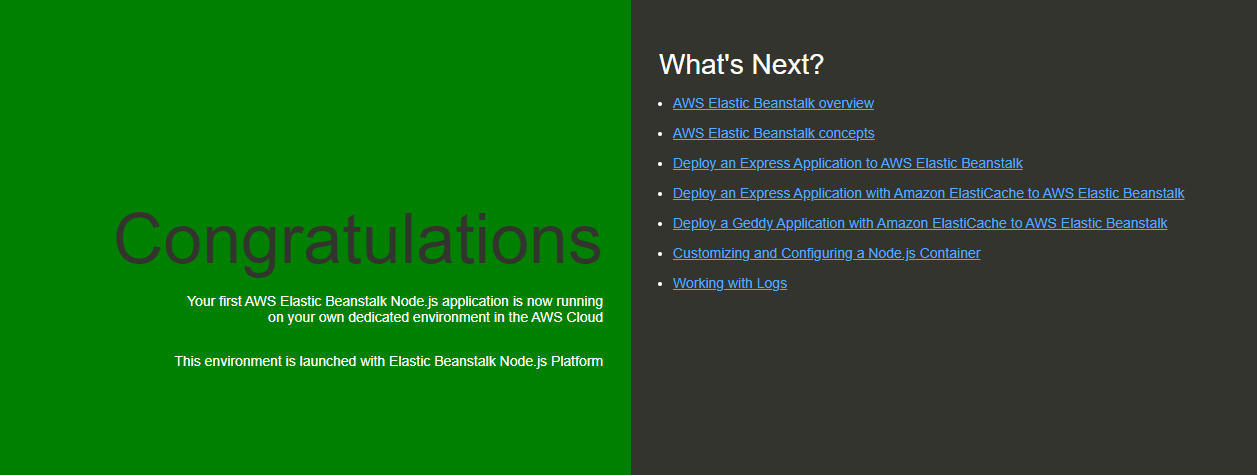Click empty dark panel area below the links
Screen dimensions: 1257x475
[x=940, y=390]
